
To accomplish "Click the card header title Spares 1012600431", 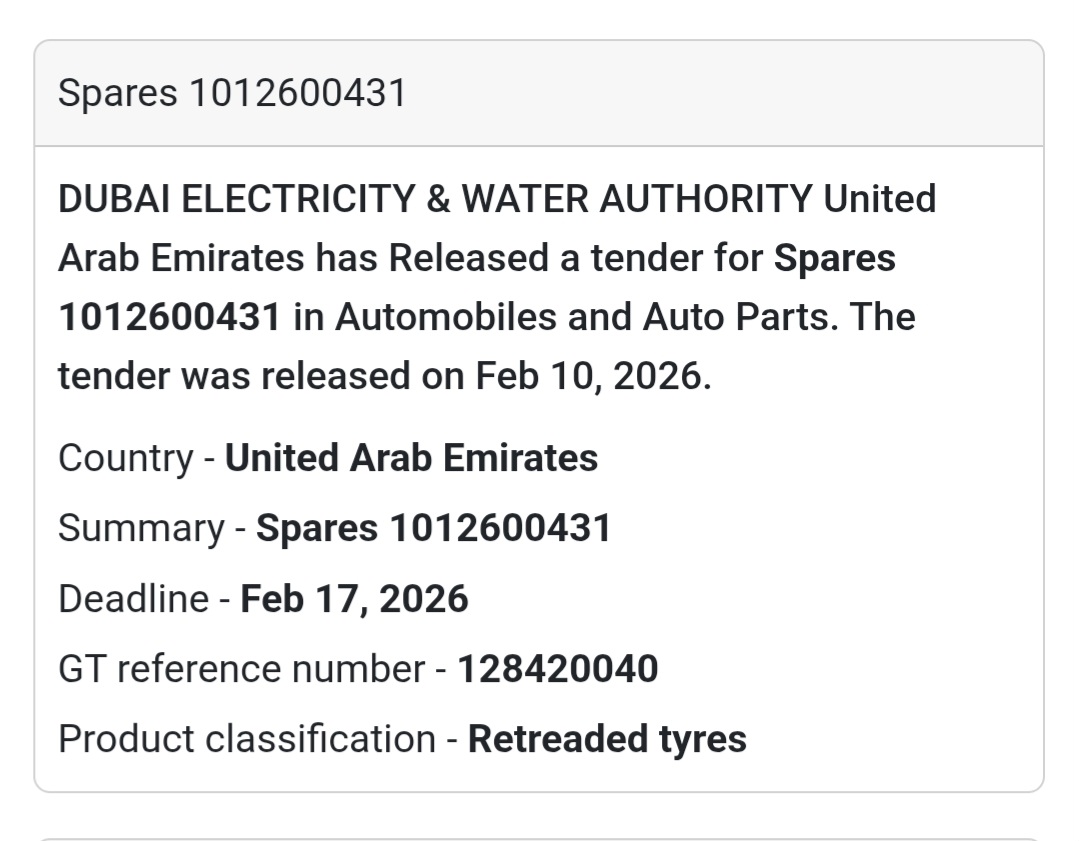I will (232, 93).
